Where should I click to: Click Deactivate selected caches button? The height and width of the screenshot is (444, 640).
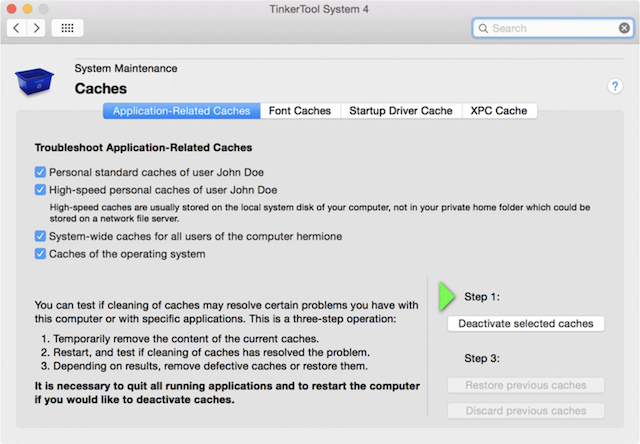pyautogui.click(x=526, y=324)
